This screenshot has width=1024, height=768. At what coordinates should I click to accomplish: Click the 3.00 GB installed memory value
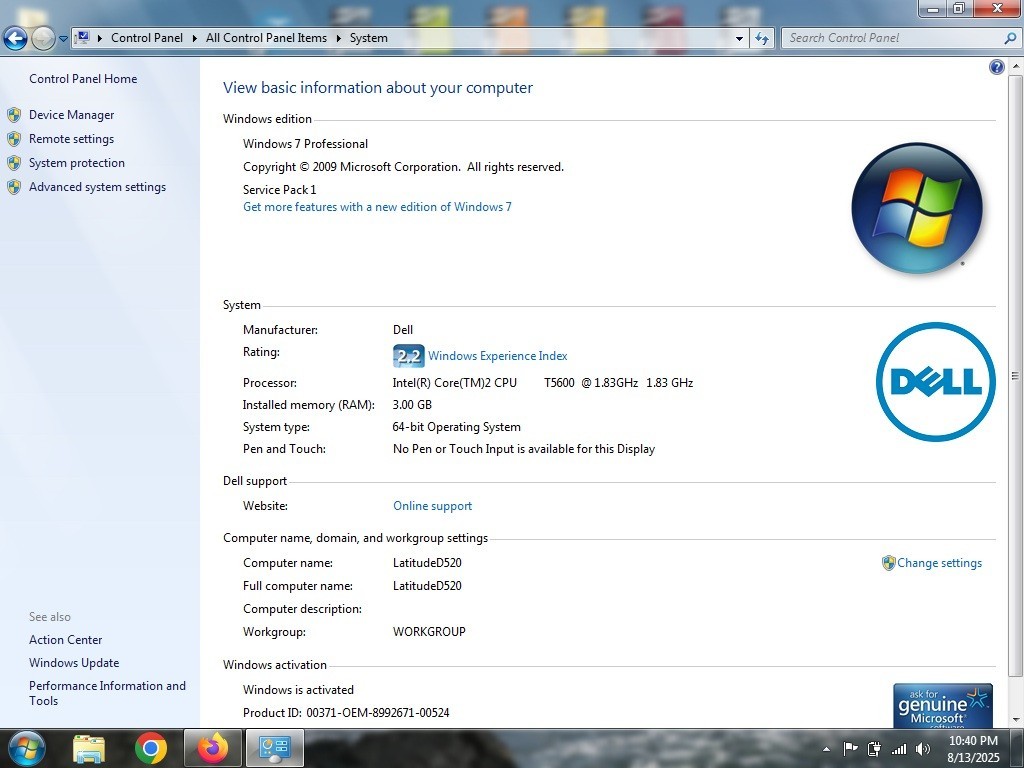tap(412, 405)
